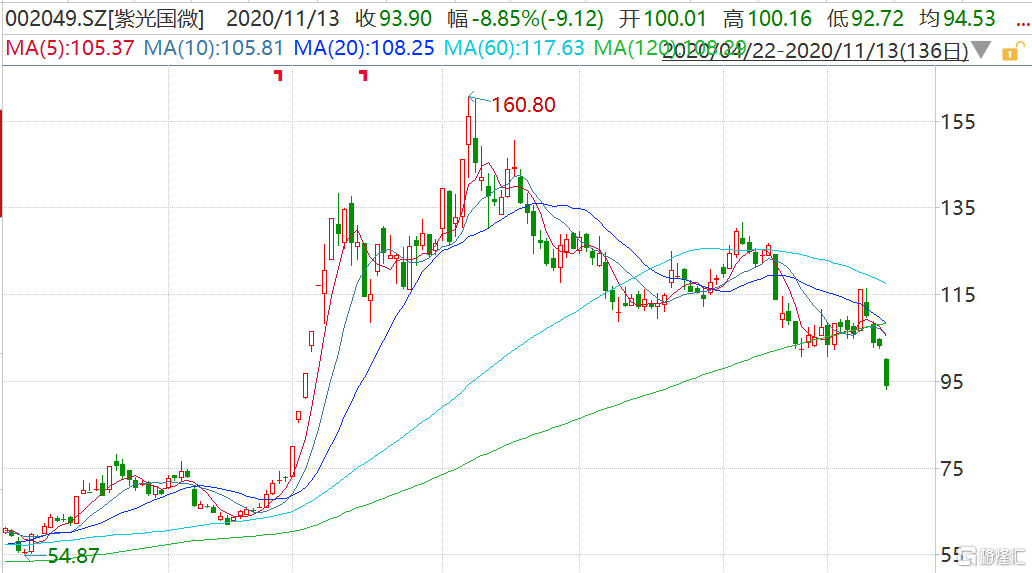Click the closing price 收93.90
1032x573 pixels.
tap(394, 18)
